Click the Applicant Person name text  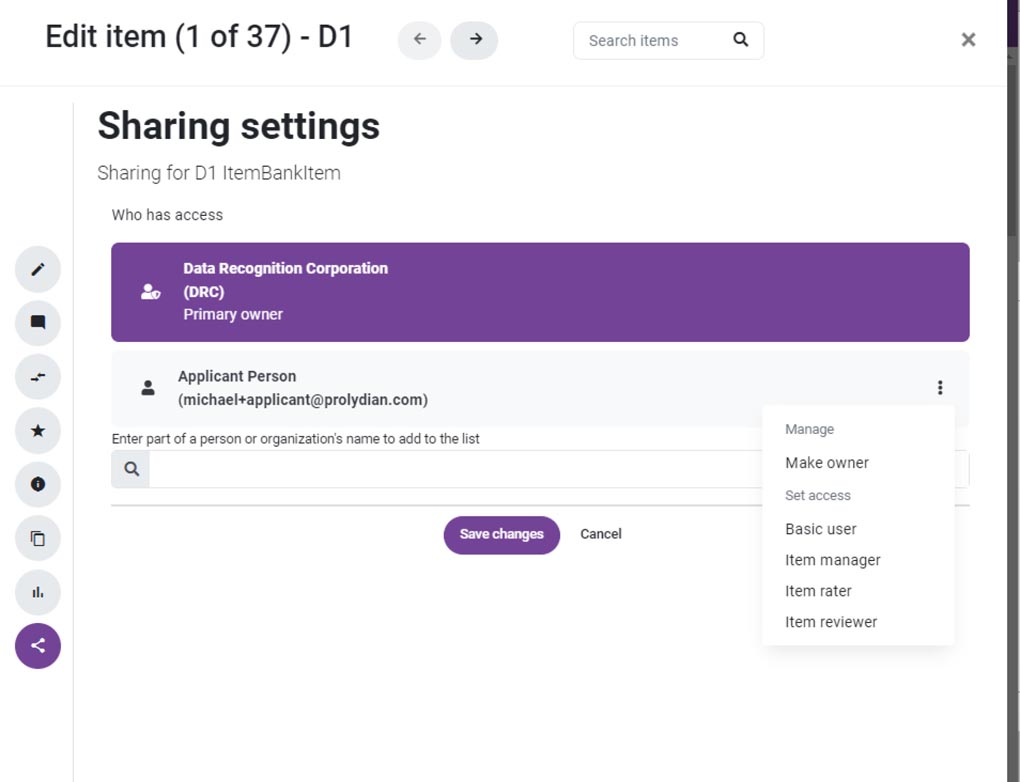[237, 376]
